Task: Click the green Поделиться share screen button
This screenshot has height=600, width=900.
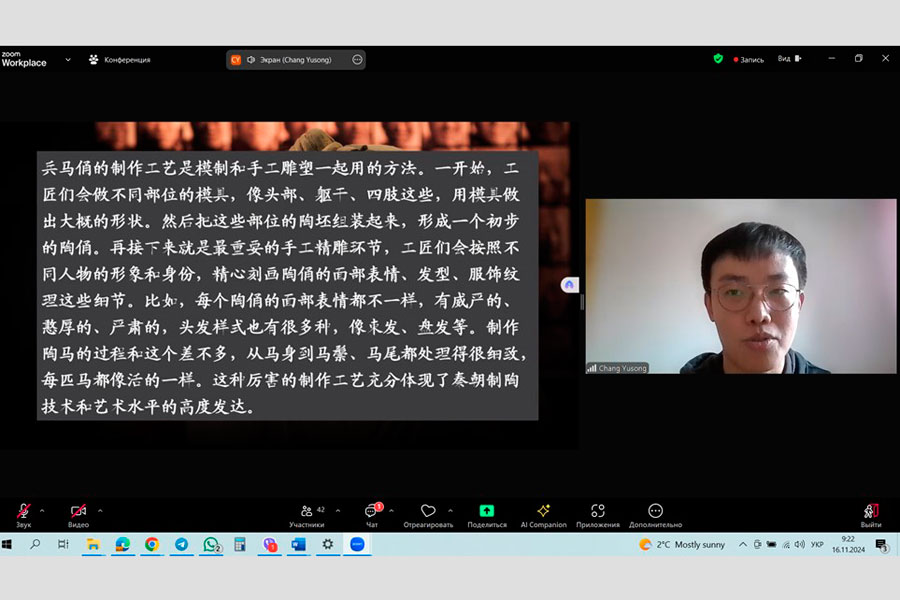Action: tap(487, 515)
